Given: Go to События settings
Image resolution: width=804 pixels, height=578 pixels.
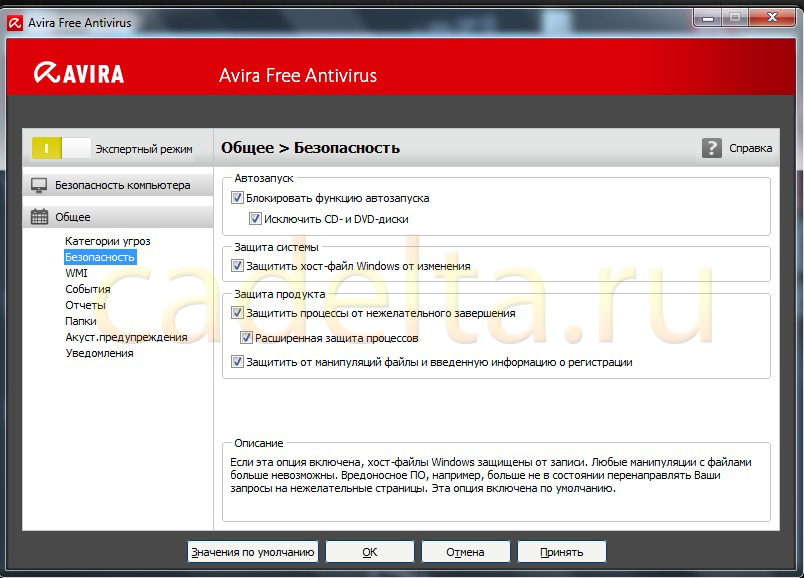Looking at the screenshot, I should (x=88, y=289).
